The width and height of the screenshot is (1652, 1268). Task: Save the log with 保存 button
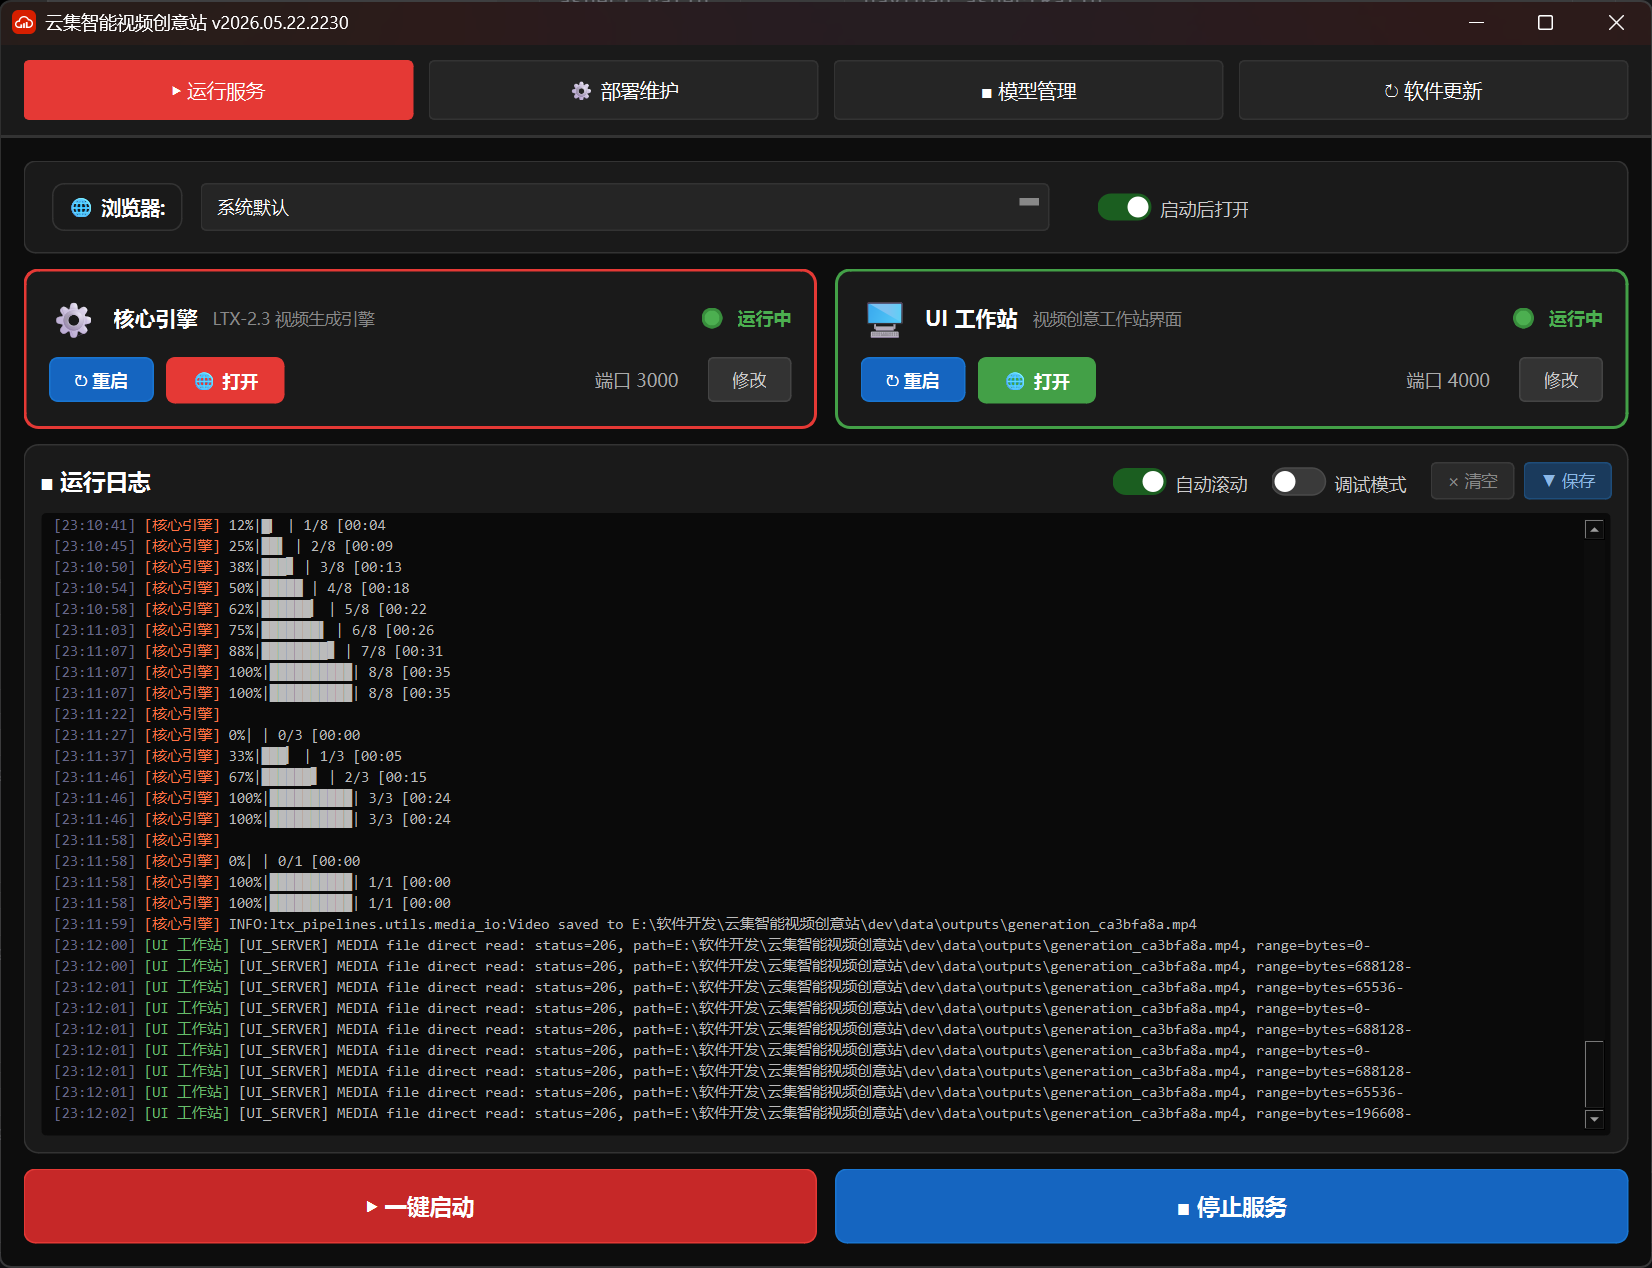(x=1568, y=481)
